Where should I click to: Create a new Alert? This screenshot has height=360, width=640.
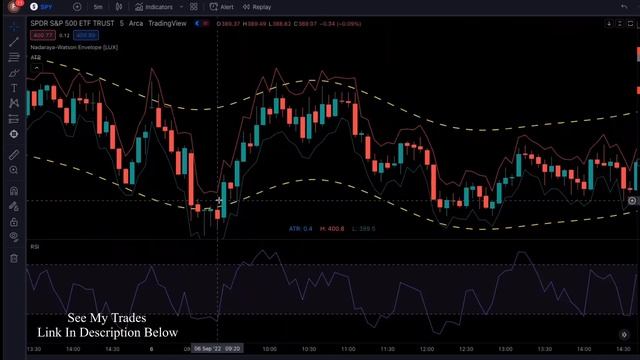(x=222, y=7)
